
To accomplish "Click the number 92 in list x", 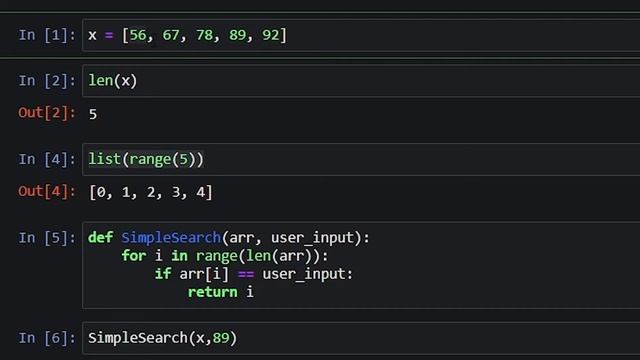I will click(270, 35).
